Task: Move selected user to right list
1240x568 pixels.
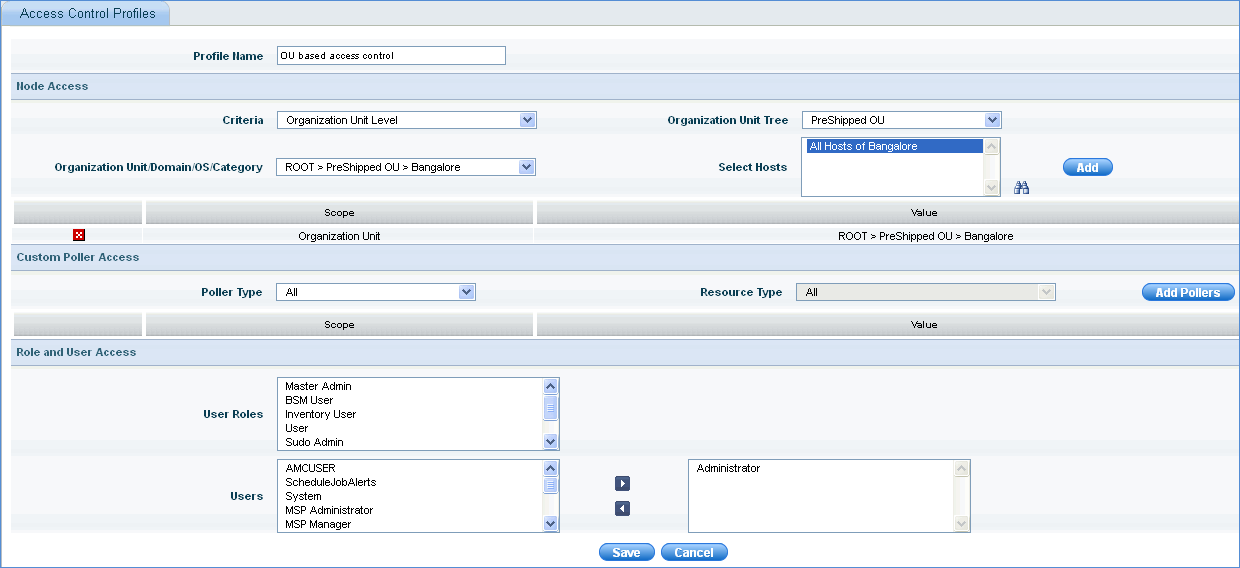Action: pos(622,484)
